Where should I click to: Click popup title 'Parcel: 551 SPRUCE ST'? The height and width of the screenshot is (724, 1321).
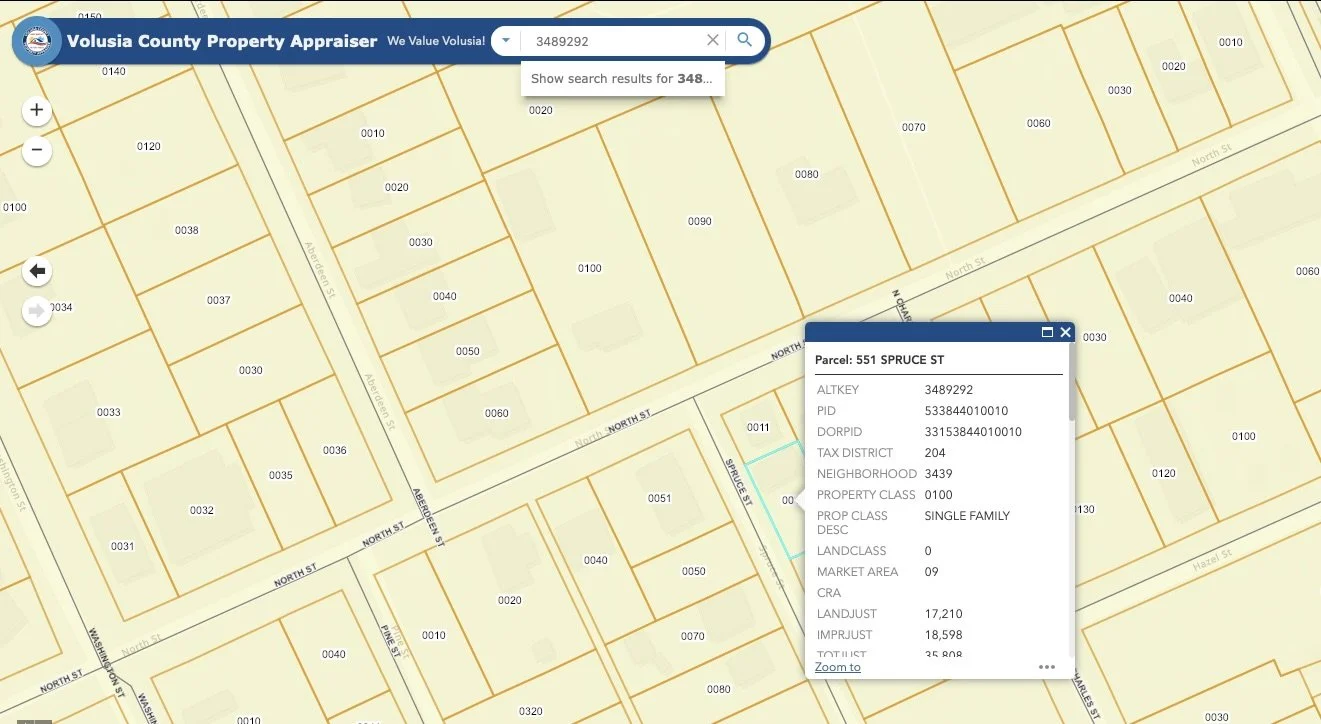click(x=879, y=360)
